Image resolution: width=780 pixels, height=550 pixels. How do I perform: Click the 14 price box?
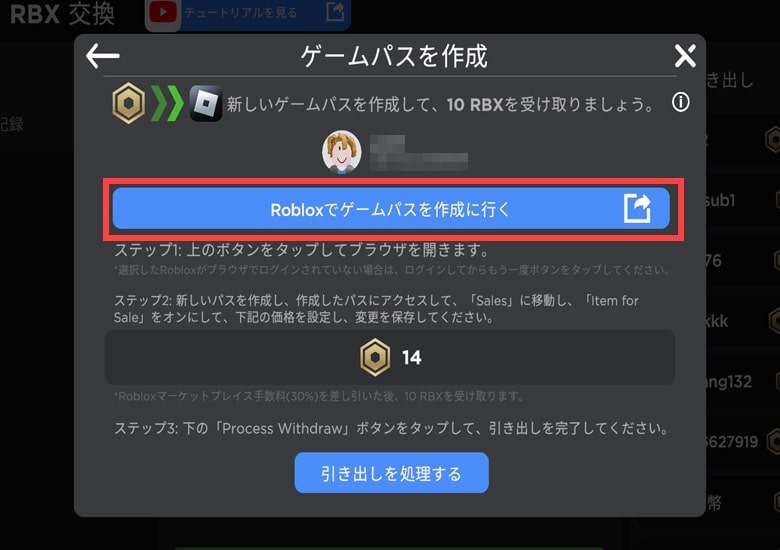pos(390,357)
